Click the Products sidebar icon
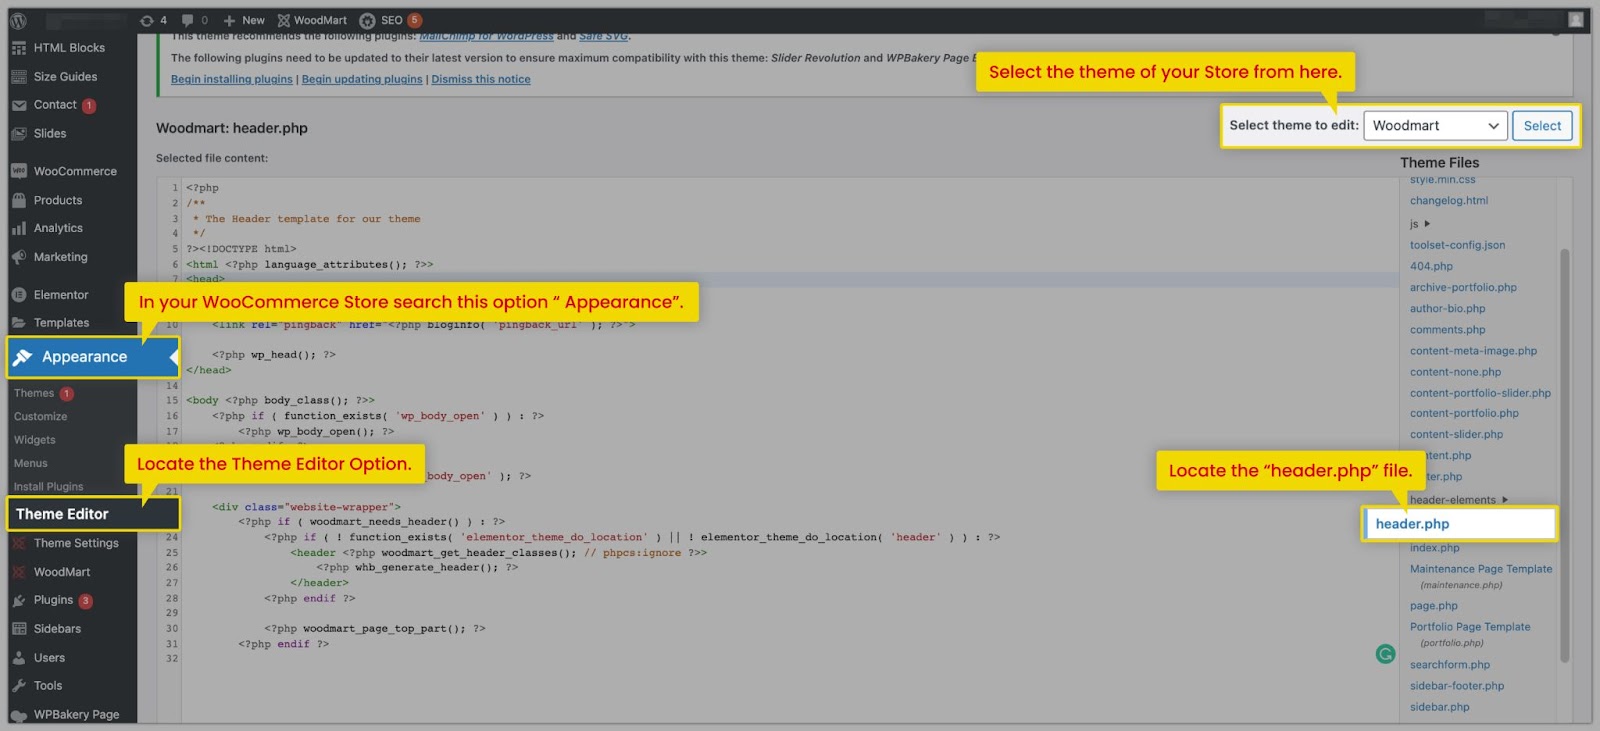The width and height of the screenshot is (1600, 731). coord(19,200)
